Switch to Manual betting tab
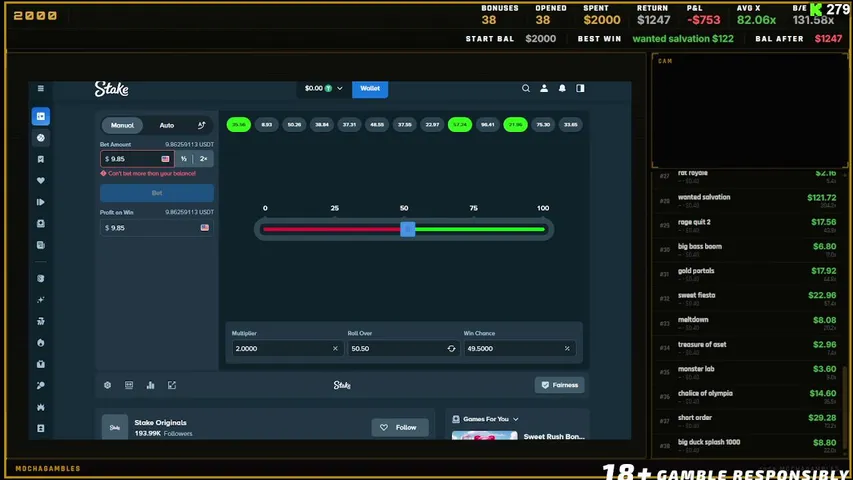The height and width of the screenshot is (480, 853). (122, 126)
